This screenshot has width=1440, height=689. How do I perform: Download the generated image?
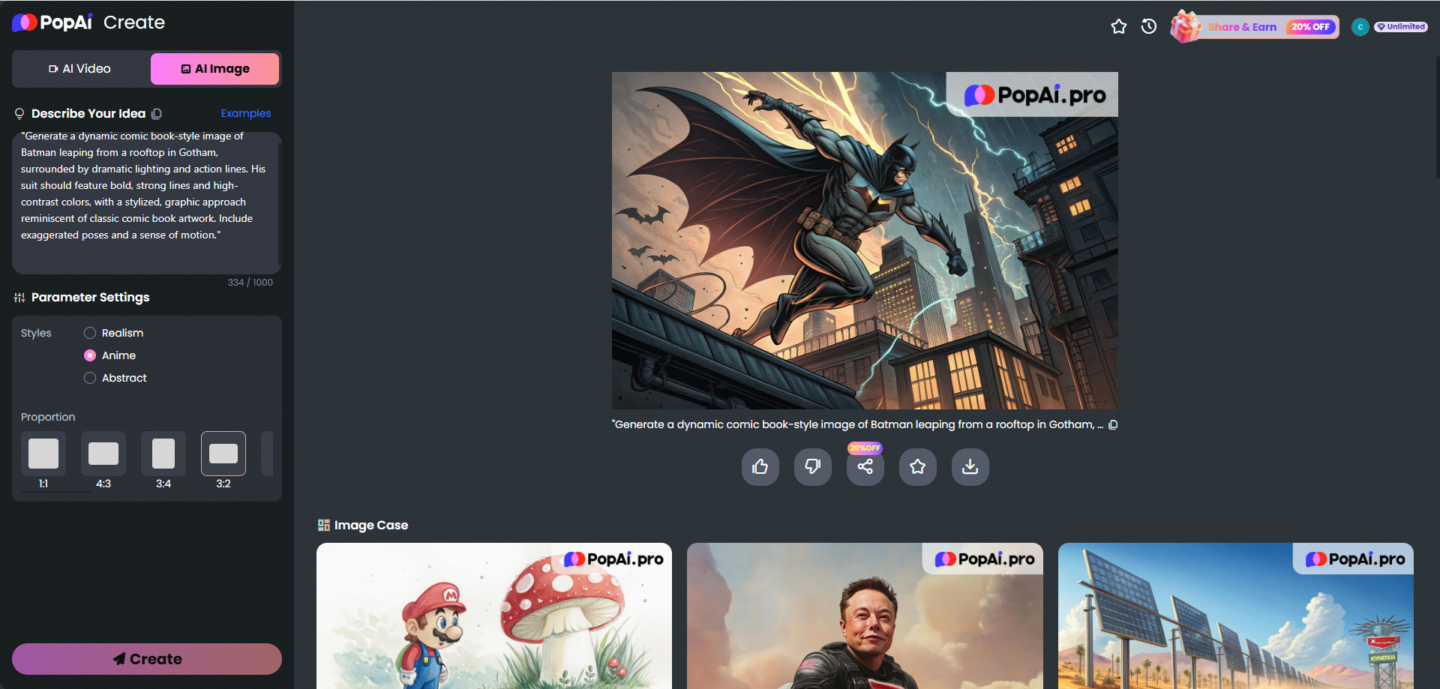click(x=970, y=466)
